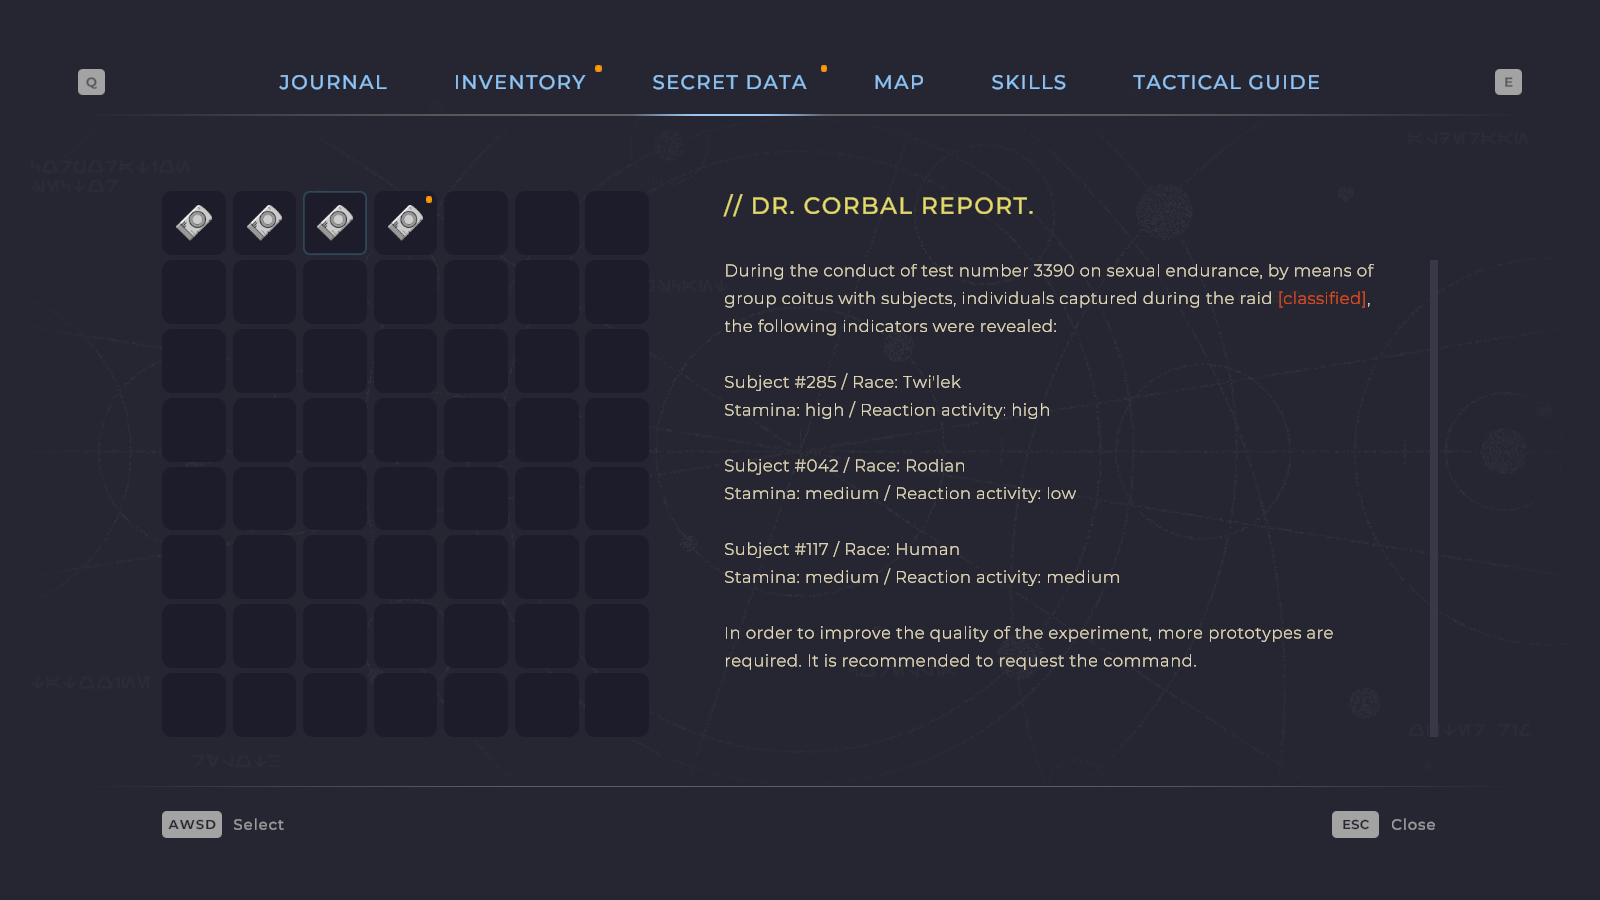Click the Subject #042 Rodian line
1600x900 pixels.
point(844,466)
